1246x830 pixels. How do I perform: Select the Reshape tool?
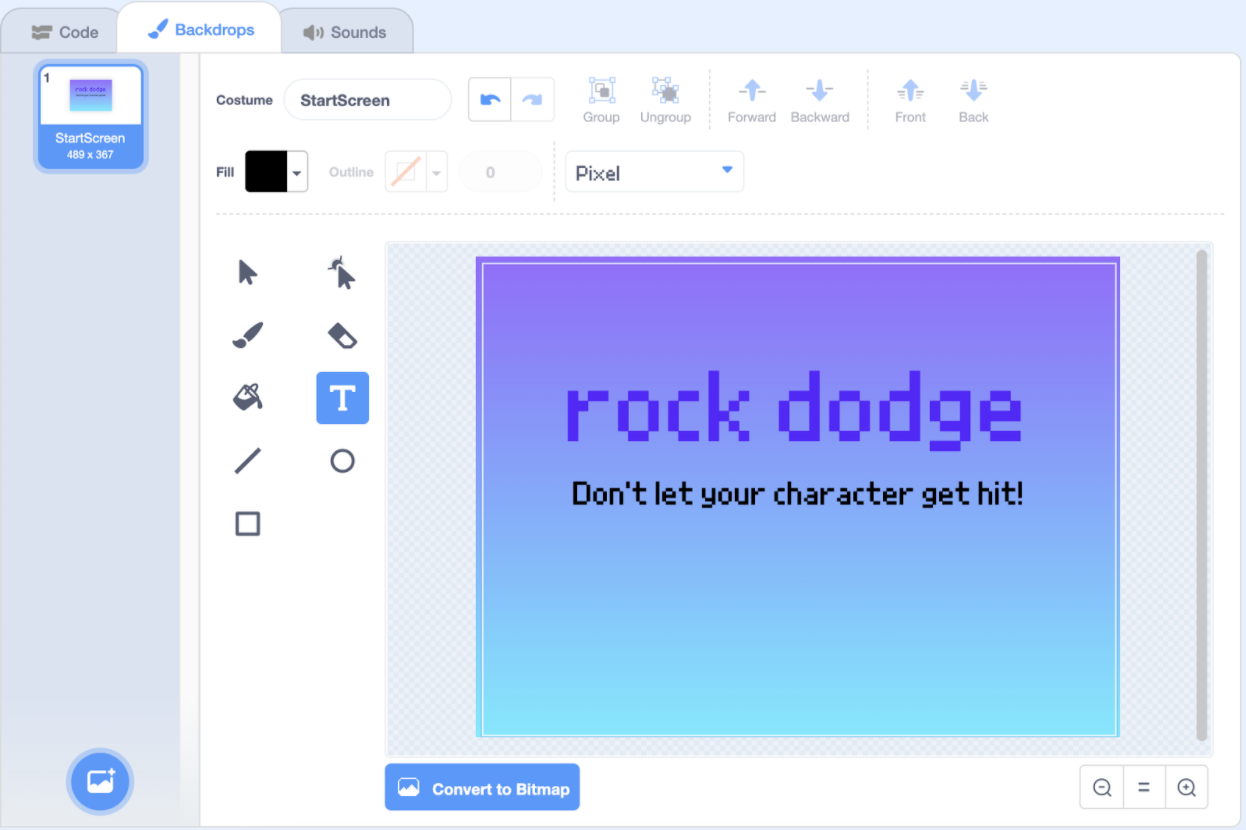(x=342, y=272)
